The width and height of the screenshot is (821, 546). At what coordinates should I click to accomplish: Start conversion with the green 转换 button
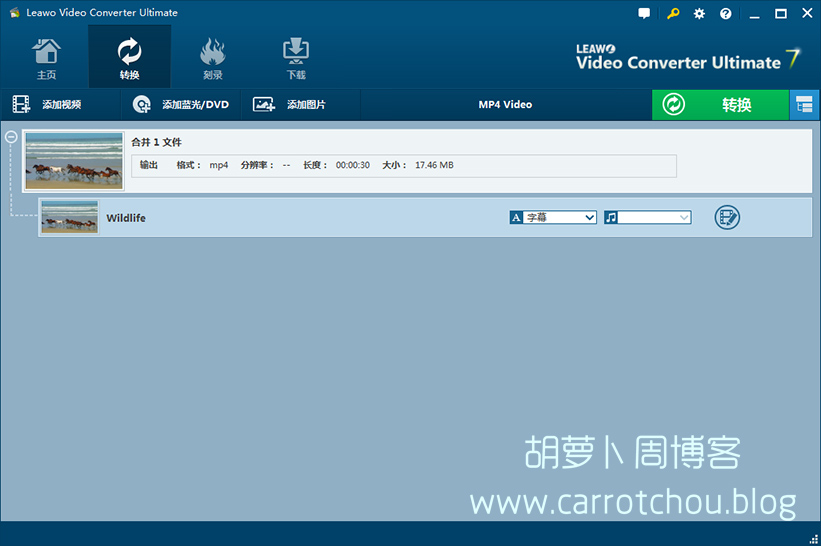(x=720, y=105)
